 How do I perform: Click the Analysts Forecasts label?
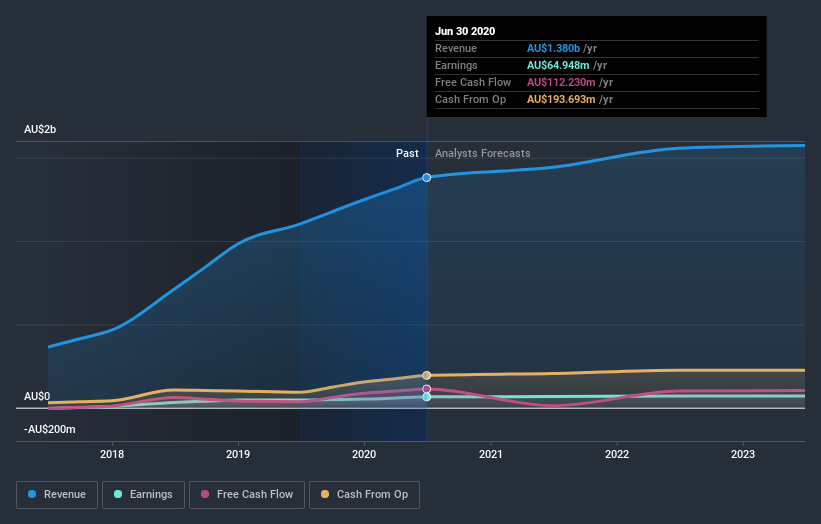coord(483,153)
